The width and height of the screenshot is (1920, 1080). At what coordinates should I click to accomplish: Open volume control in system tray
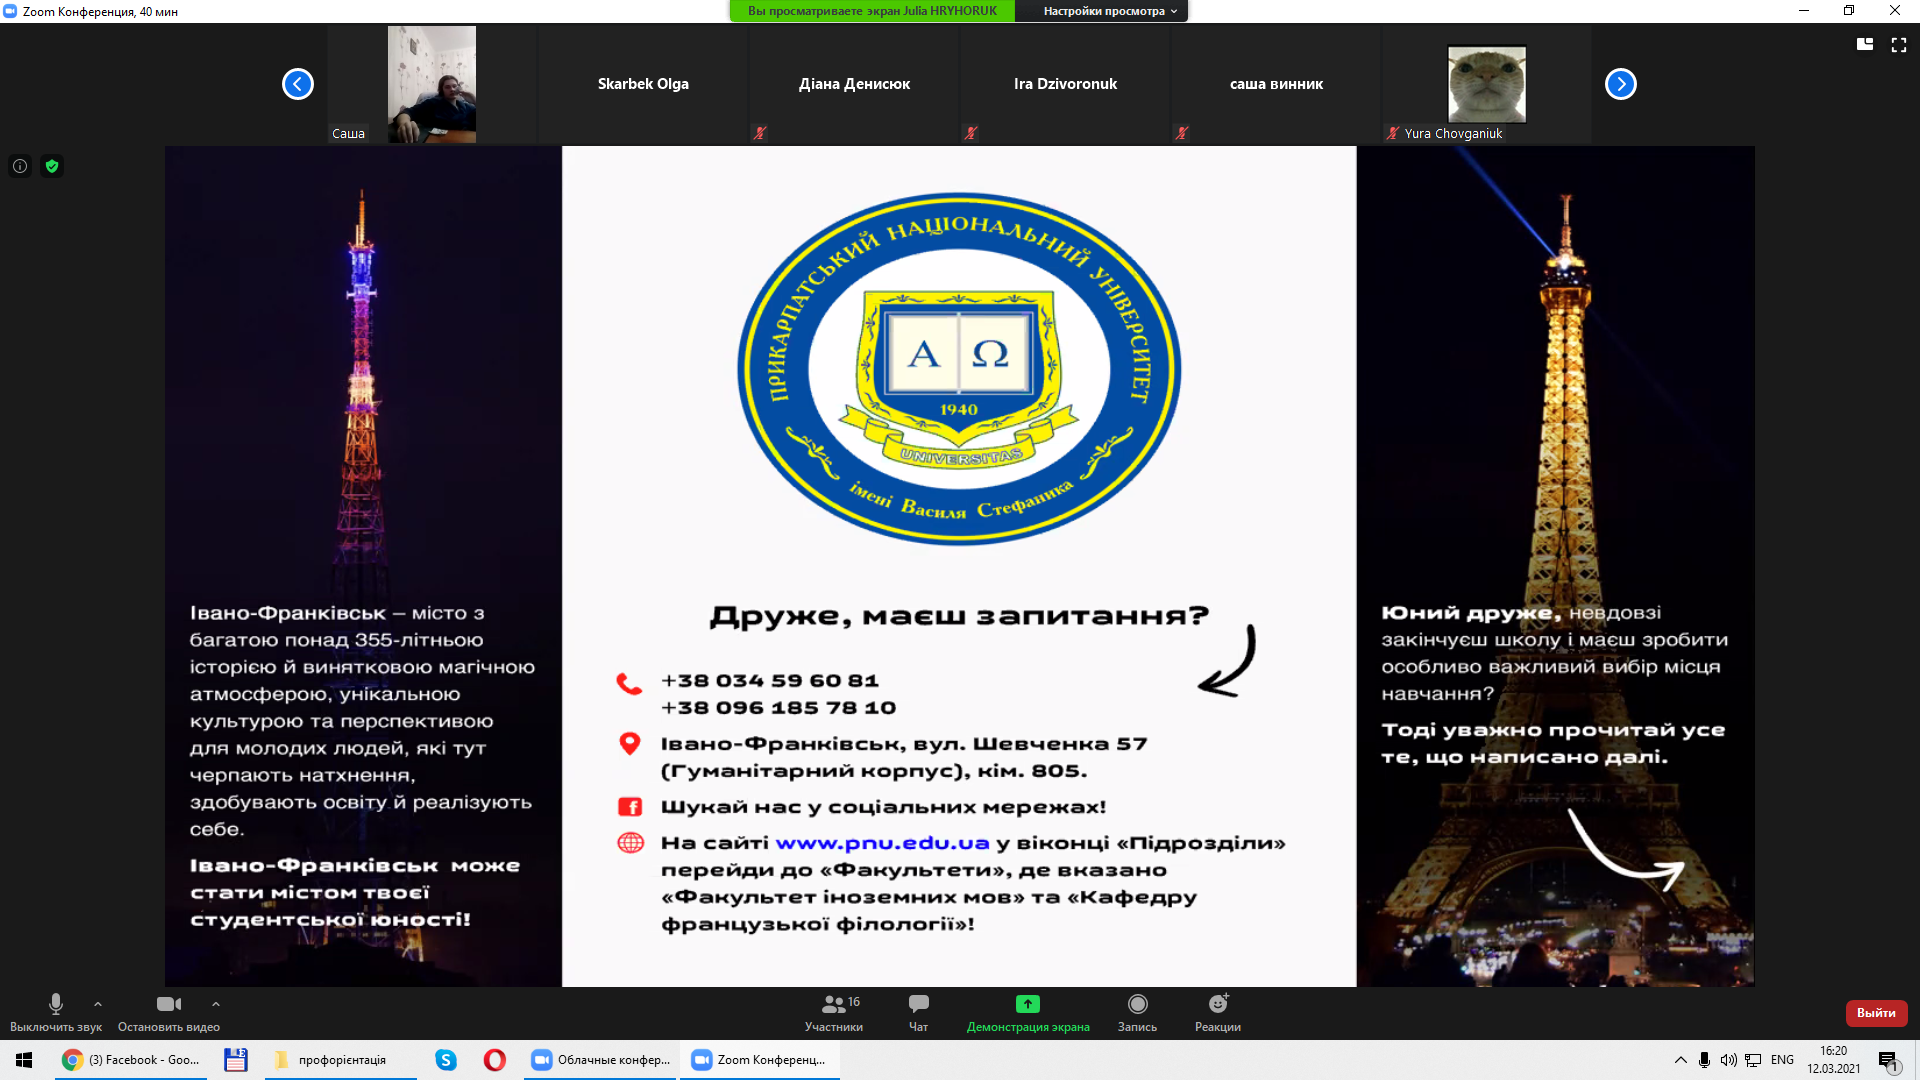click(1728, 1060)
